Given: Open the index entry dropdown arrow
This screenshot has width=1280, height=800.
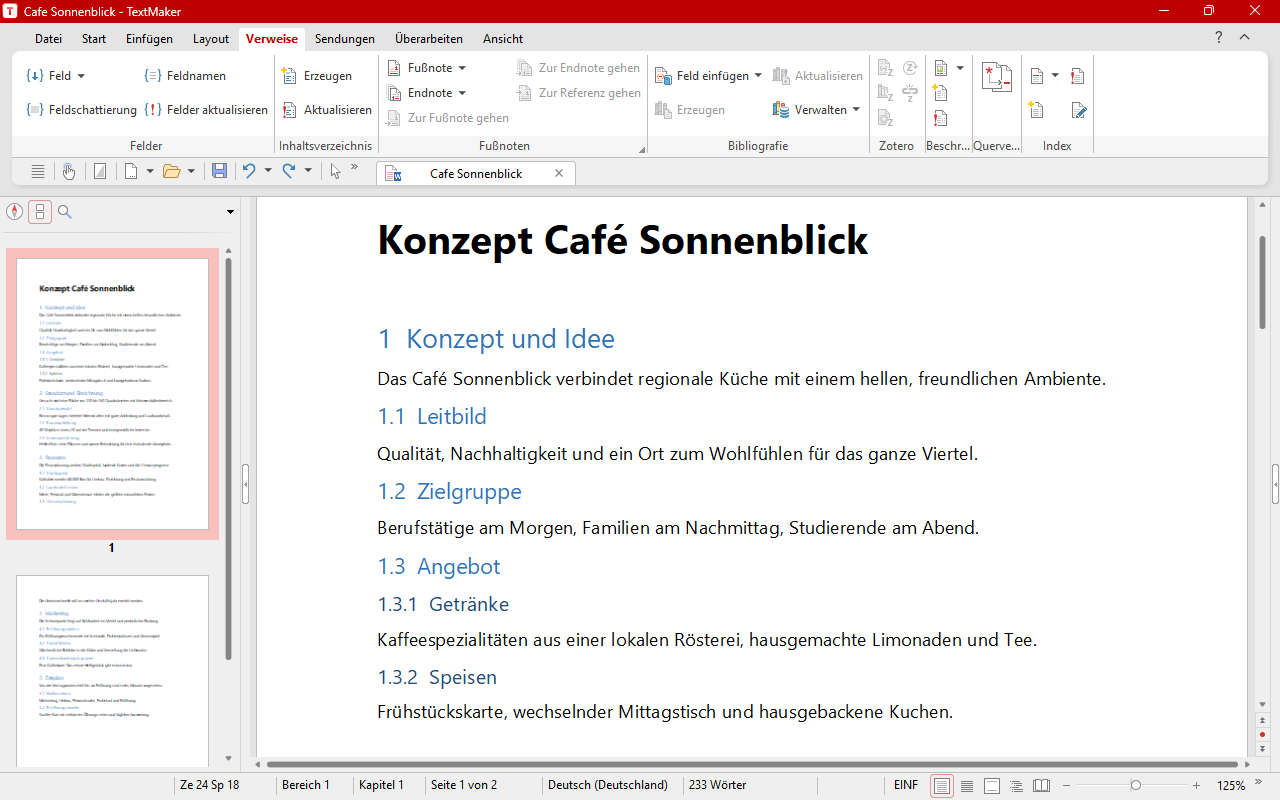Looking at the screenshot, I should point(1055,76).
